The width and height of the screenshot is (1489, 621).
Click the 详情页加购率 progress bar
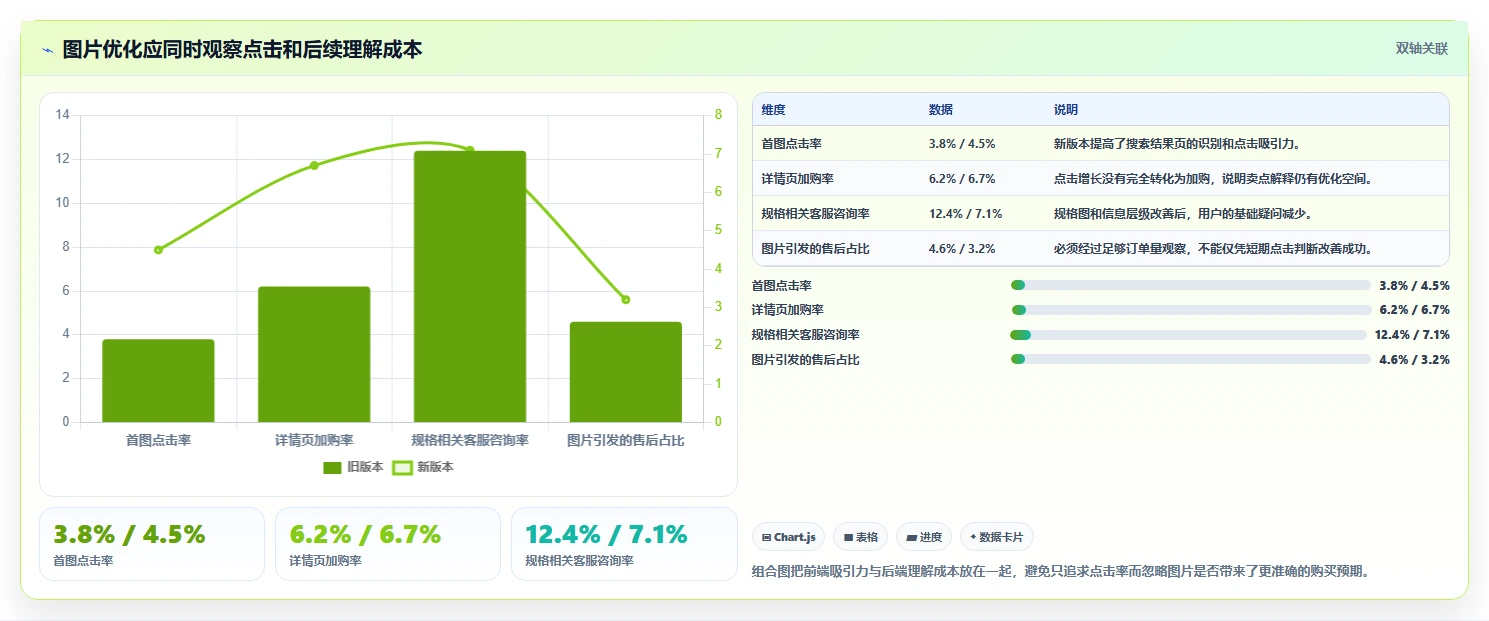(x=1191, y=310)
